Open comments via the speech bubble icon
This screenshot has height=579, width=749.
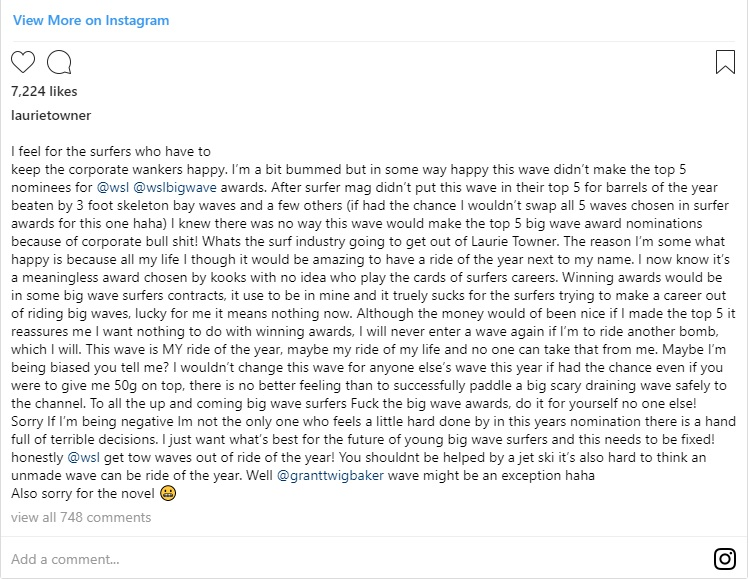coord(59,62)
